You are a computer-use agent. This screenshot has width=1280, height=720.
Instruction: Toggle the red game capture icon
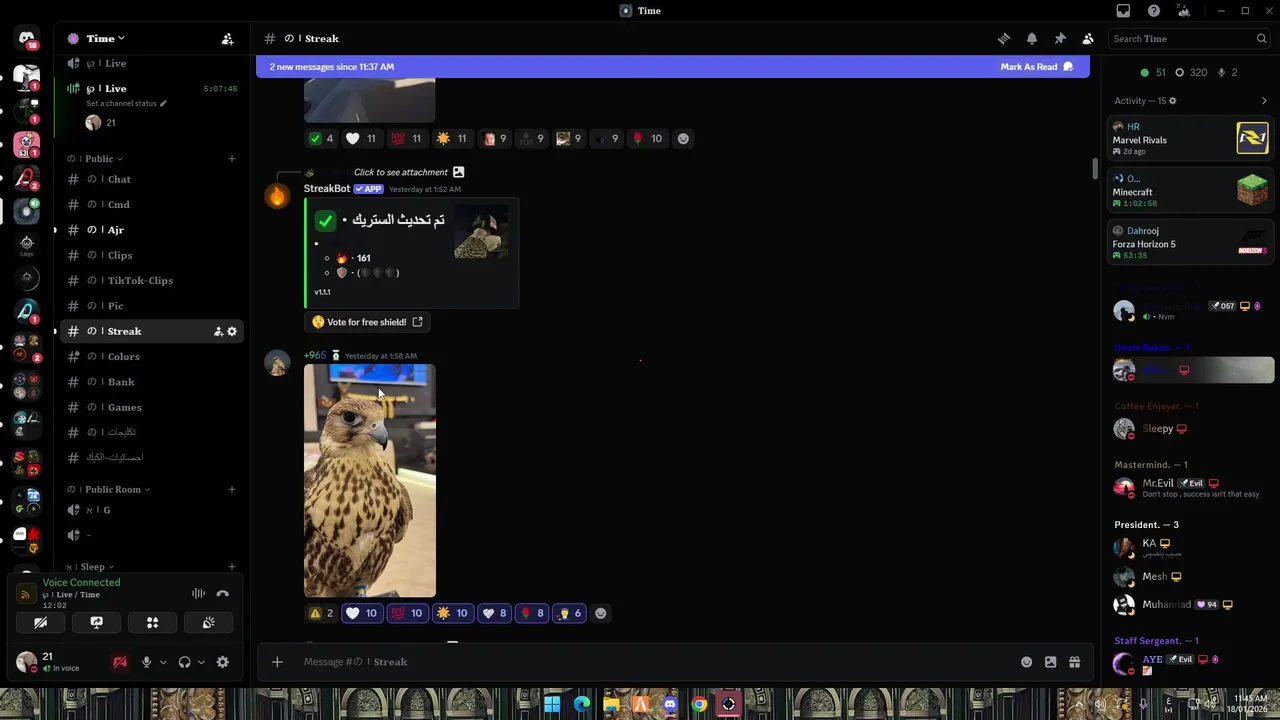click(x=120, y=662)
